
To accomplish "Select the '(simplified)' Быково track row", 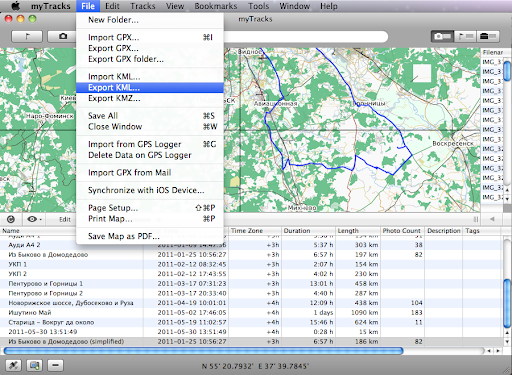I will [251, 342].
